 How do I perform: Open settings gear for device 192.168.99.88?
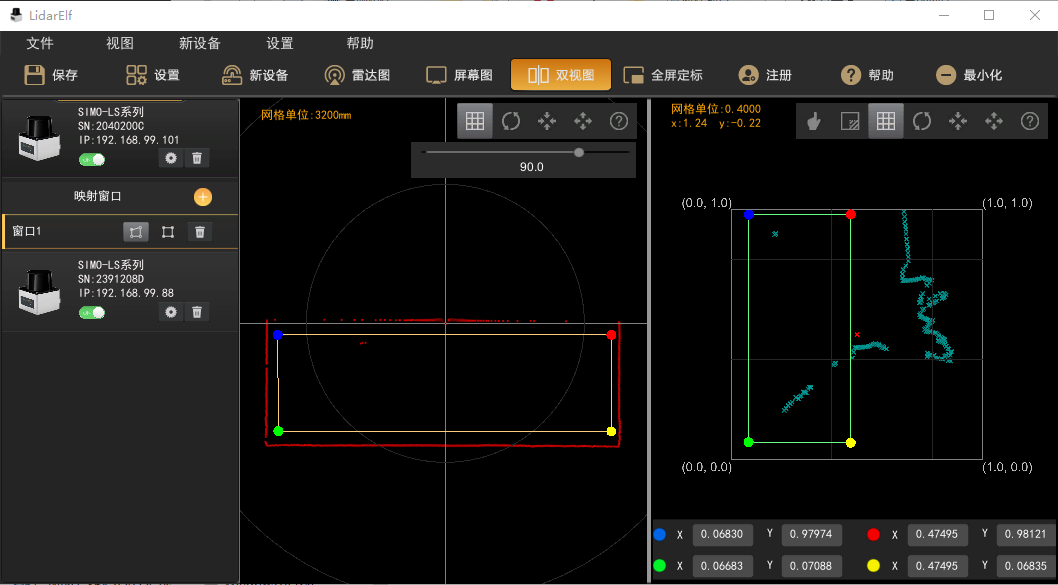click(x=171, y=312)
